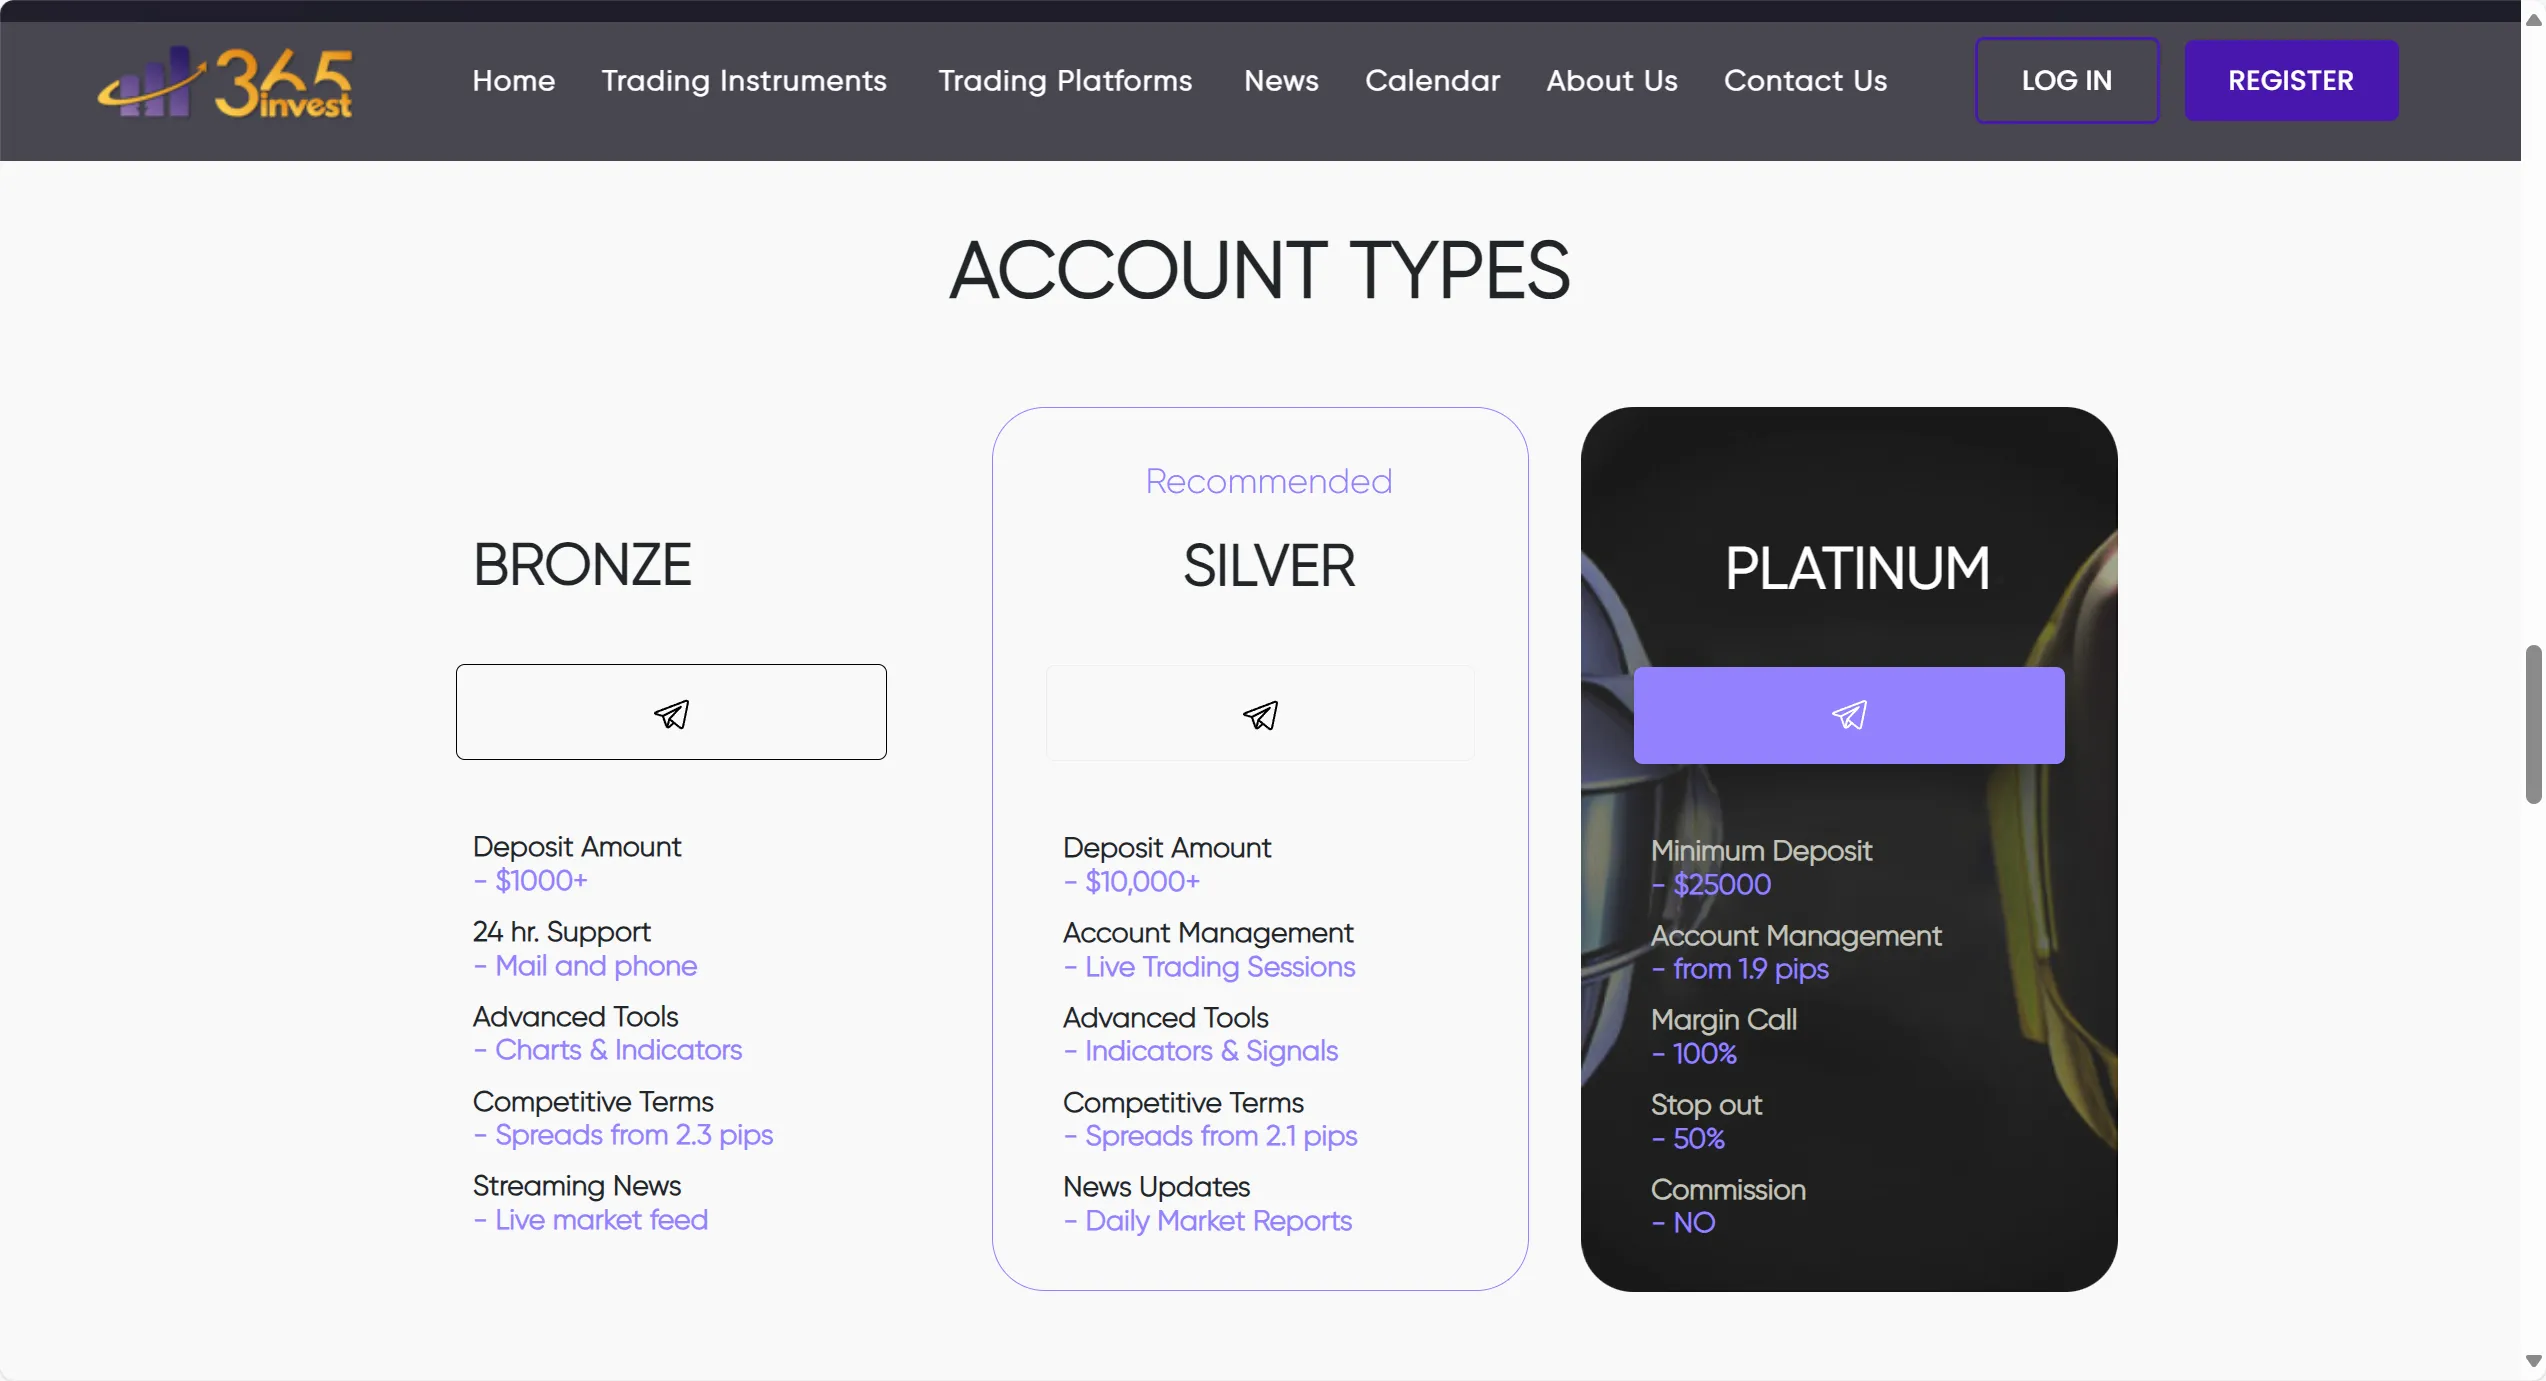2546x1381 pixels.
Task: Click "Indicators & Signals" text
Action: pos(1211,1051)
